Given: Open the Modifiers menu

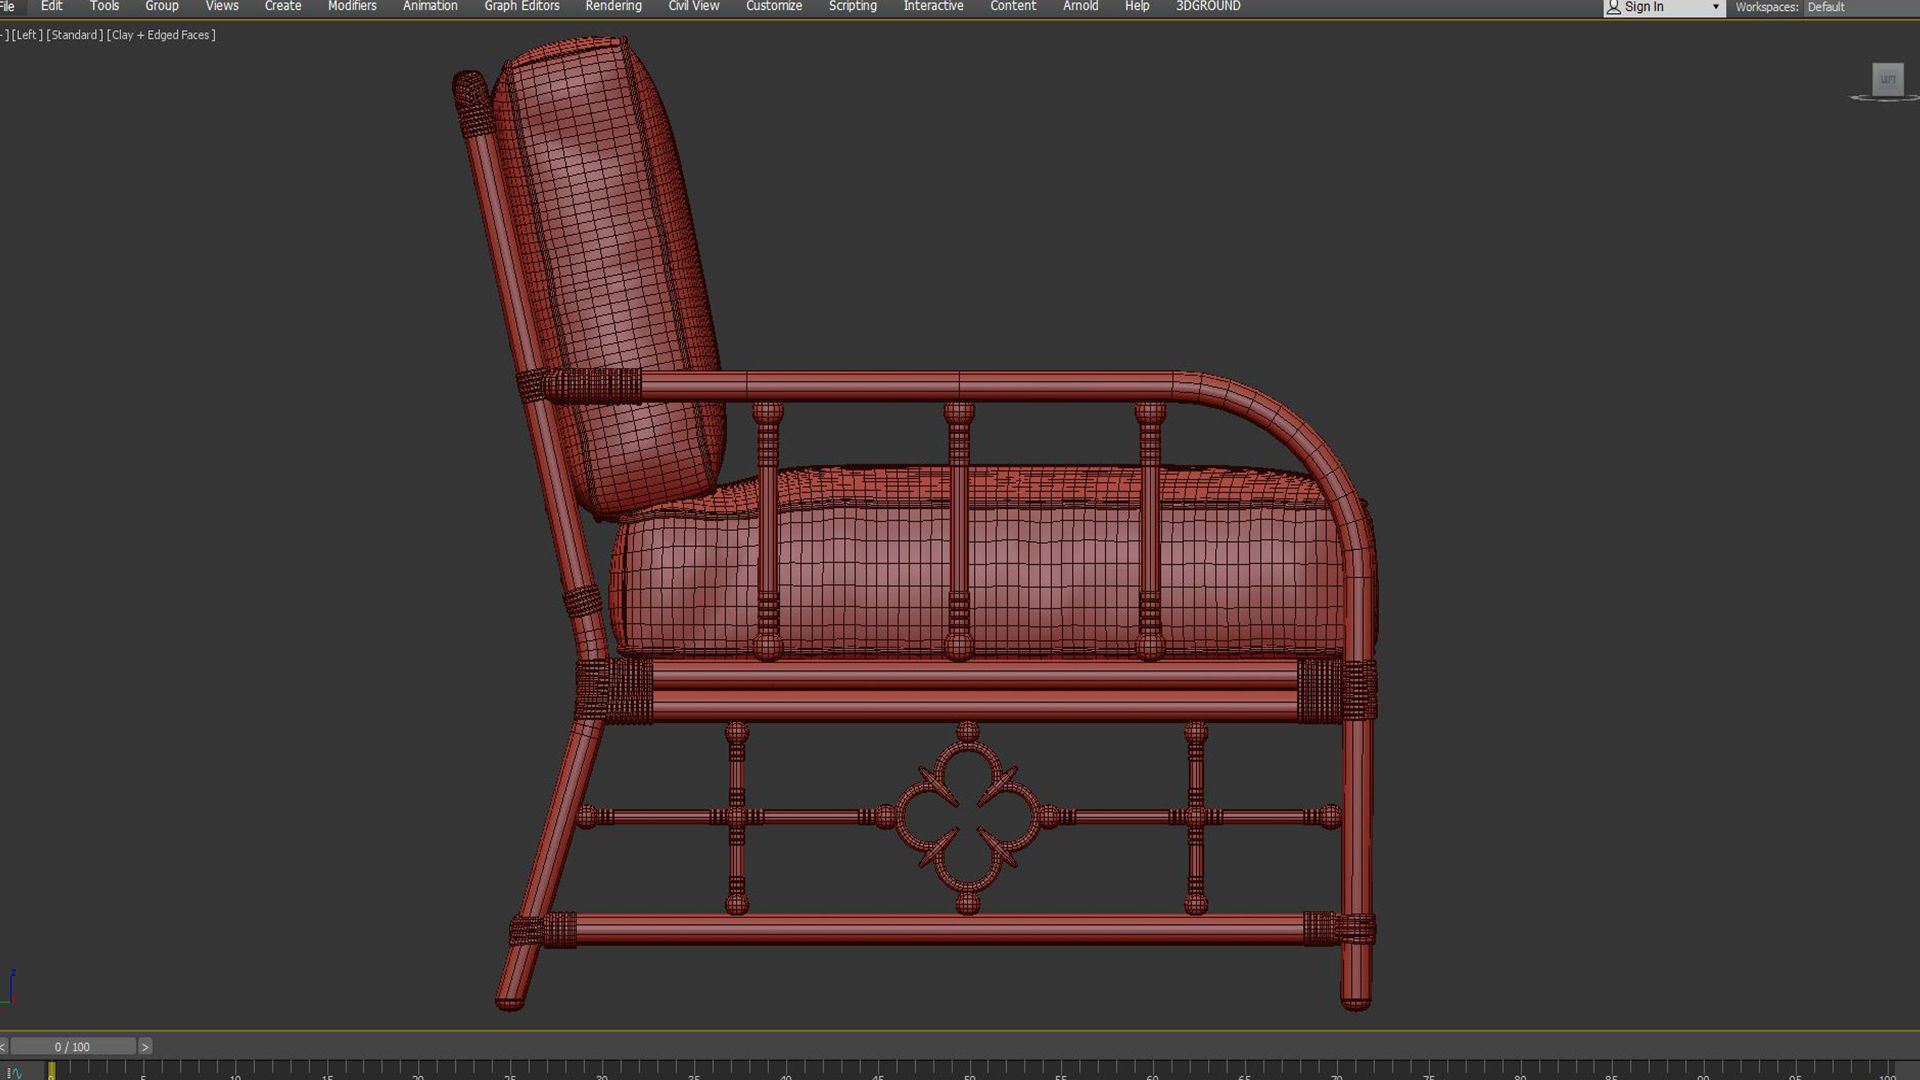Looking at the screenshot, I should tap(352, 6).
